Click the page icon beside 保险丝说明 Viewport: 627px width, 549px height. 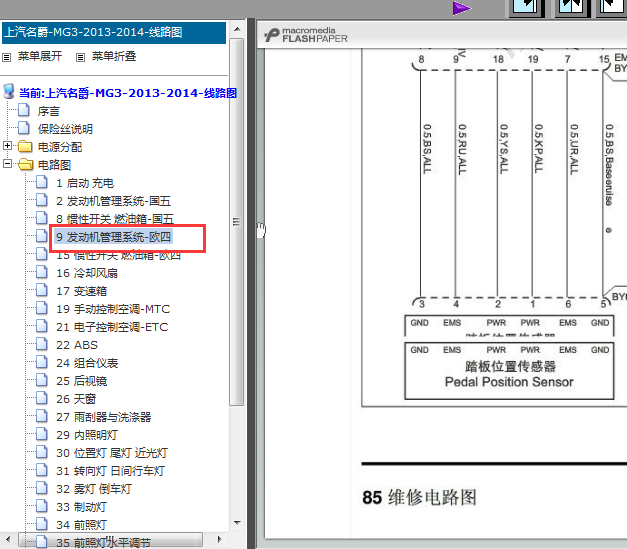point(24,128)
